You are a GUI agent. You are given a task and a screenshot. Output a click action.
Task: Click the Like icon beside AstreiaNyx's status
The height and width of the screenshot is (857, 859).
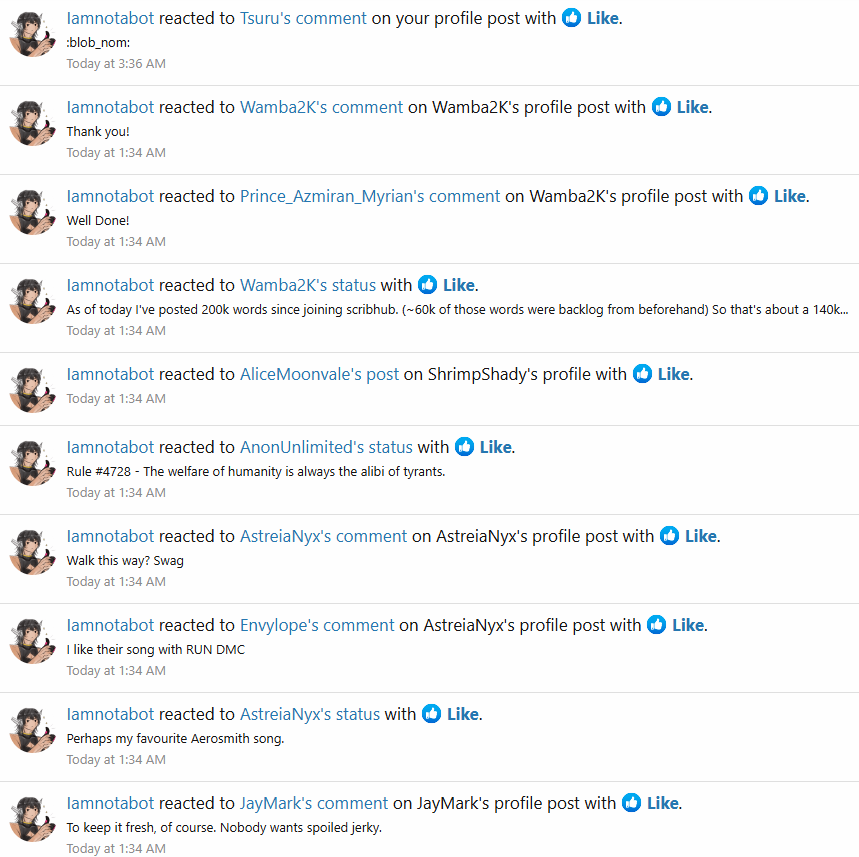pos(432,714)
